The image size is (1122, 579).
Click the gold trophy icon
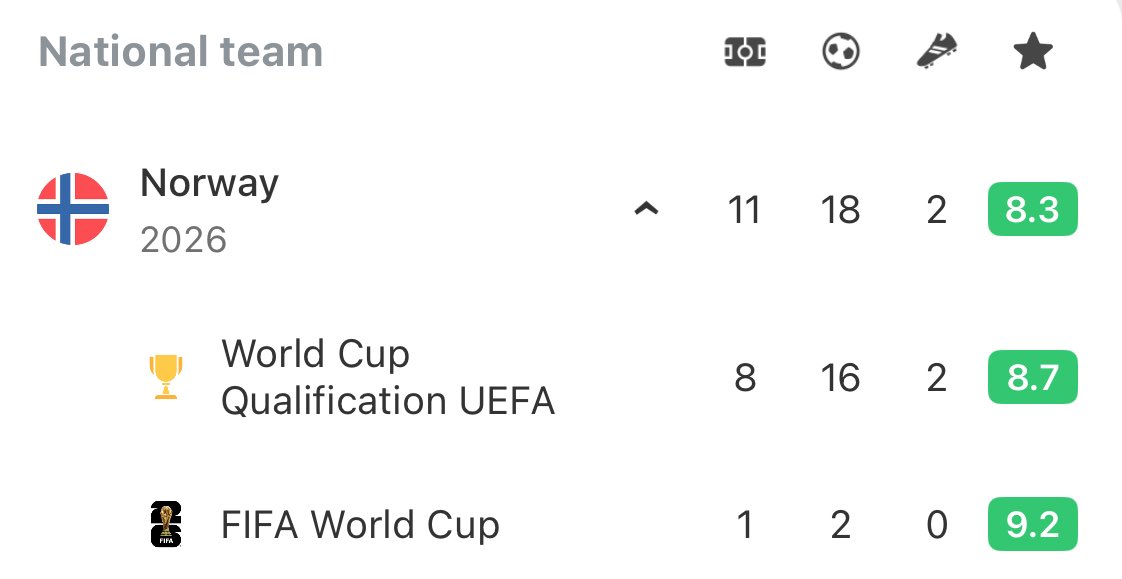coord(166,376)
